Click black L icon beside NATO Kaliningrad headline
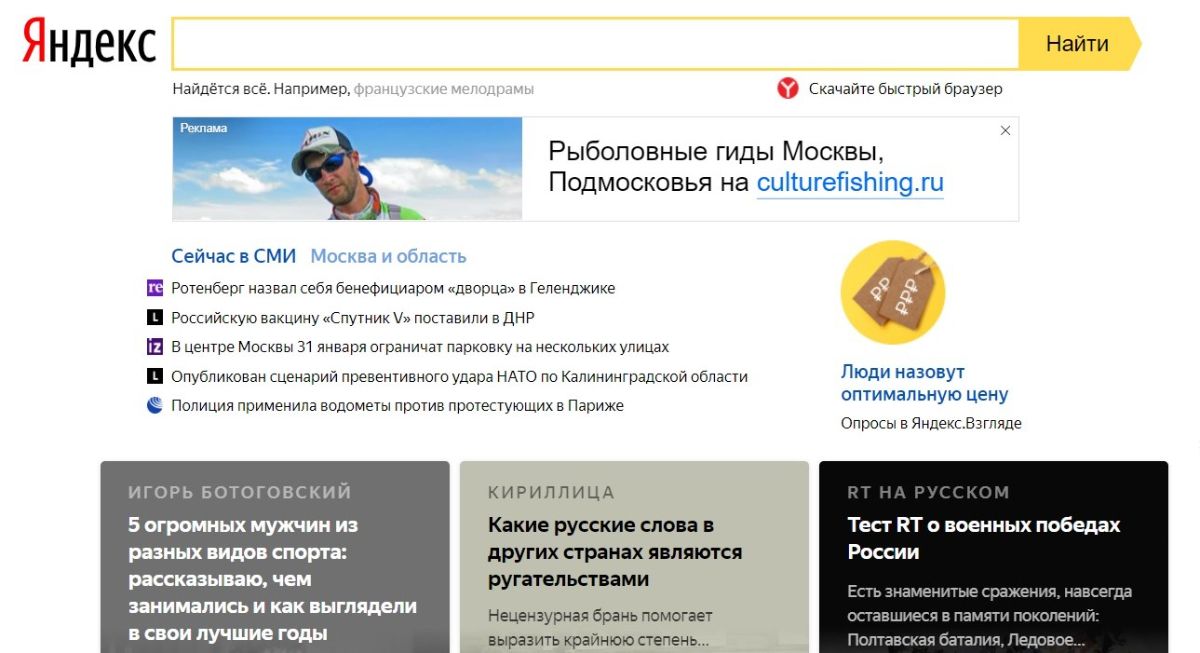The width and height of the screenshot is (1200, 653). pyautogui.click(x=155, y=376)
